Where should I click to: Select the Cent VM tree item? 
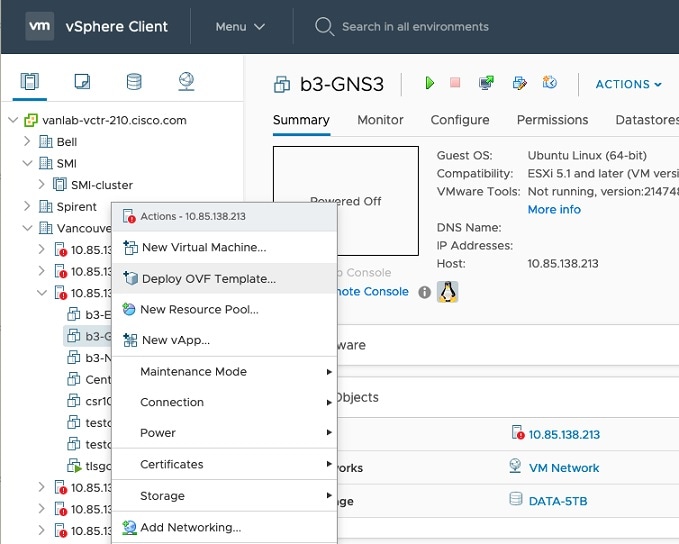[x=89, y=379]
